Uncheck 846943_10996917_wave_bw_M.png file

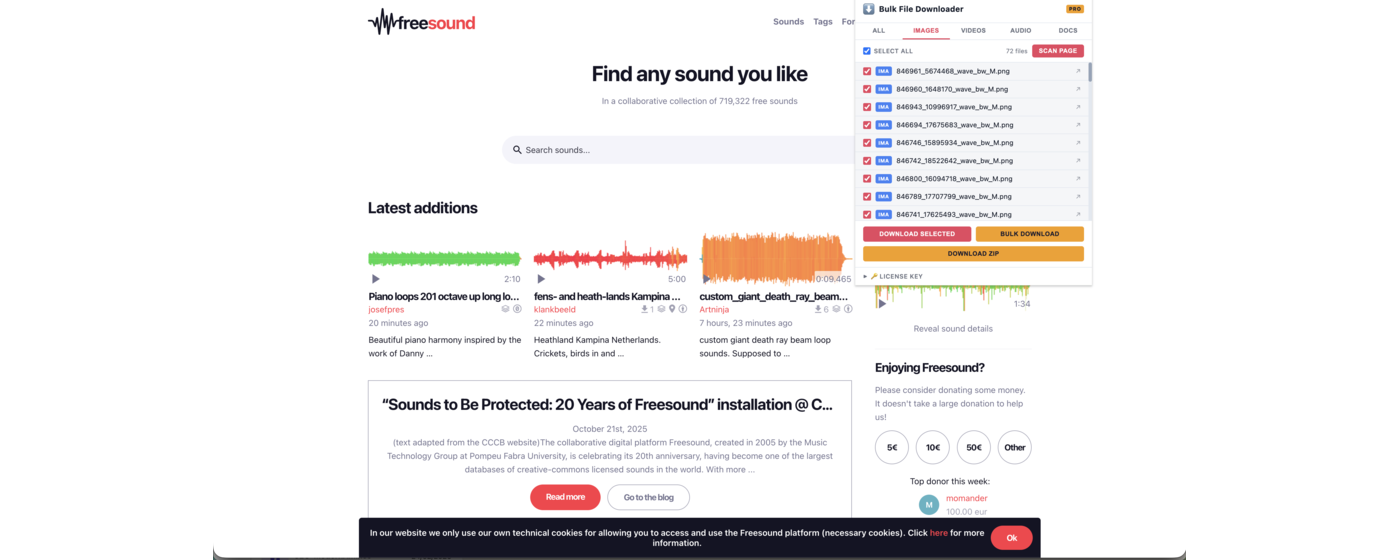[x=867, y=107]
